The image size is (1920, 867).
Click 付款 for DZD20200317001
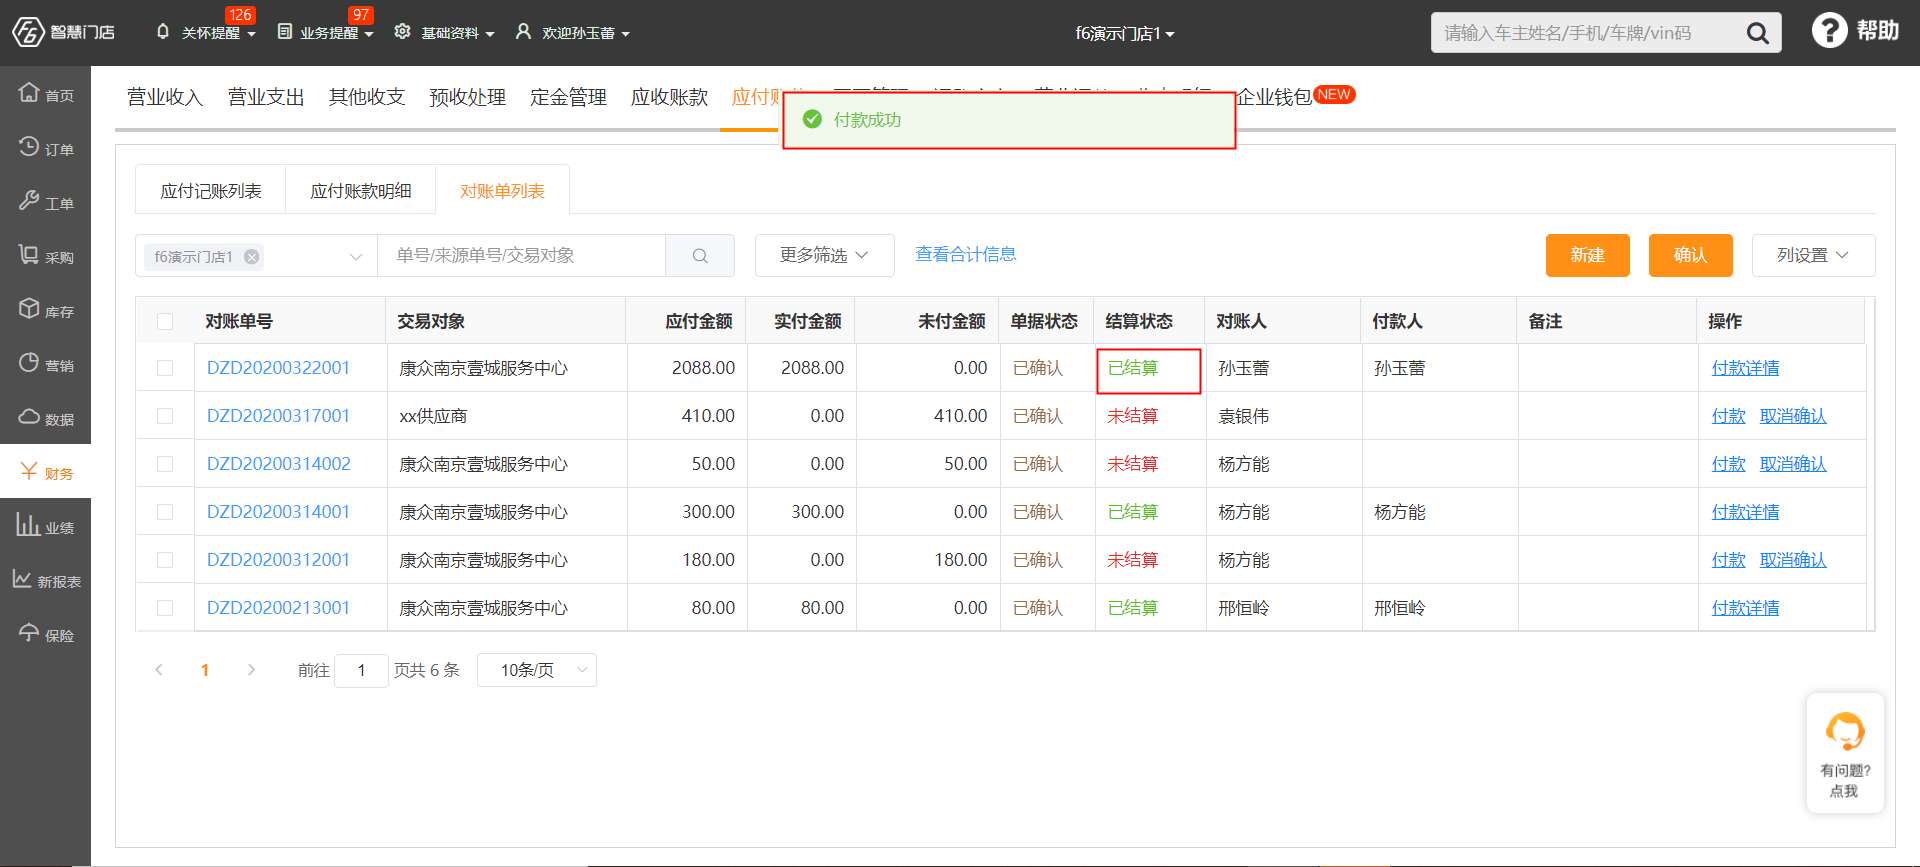point(1728,416)
